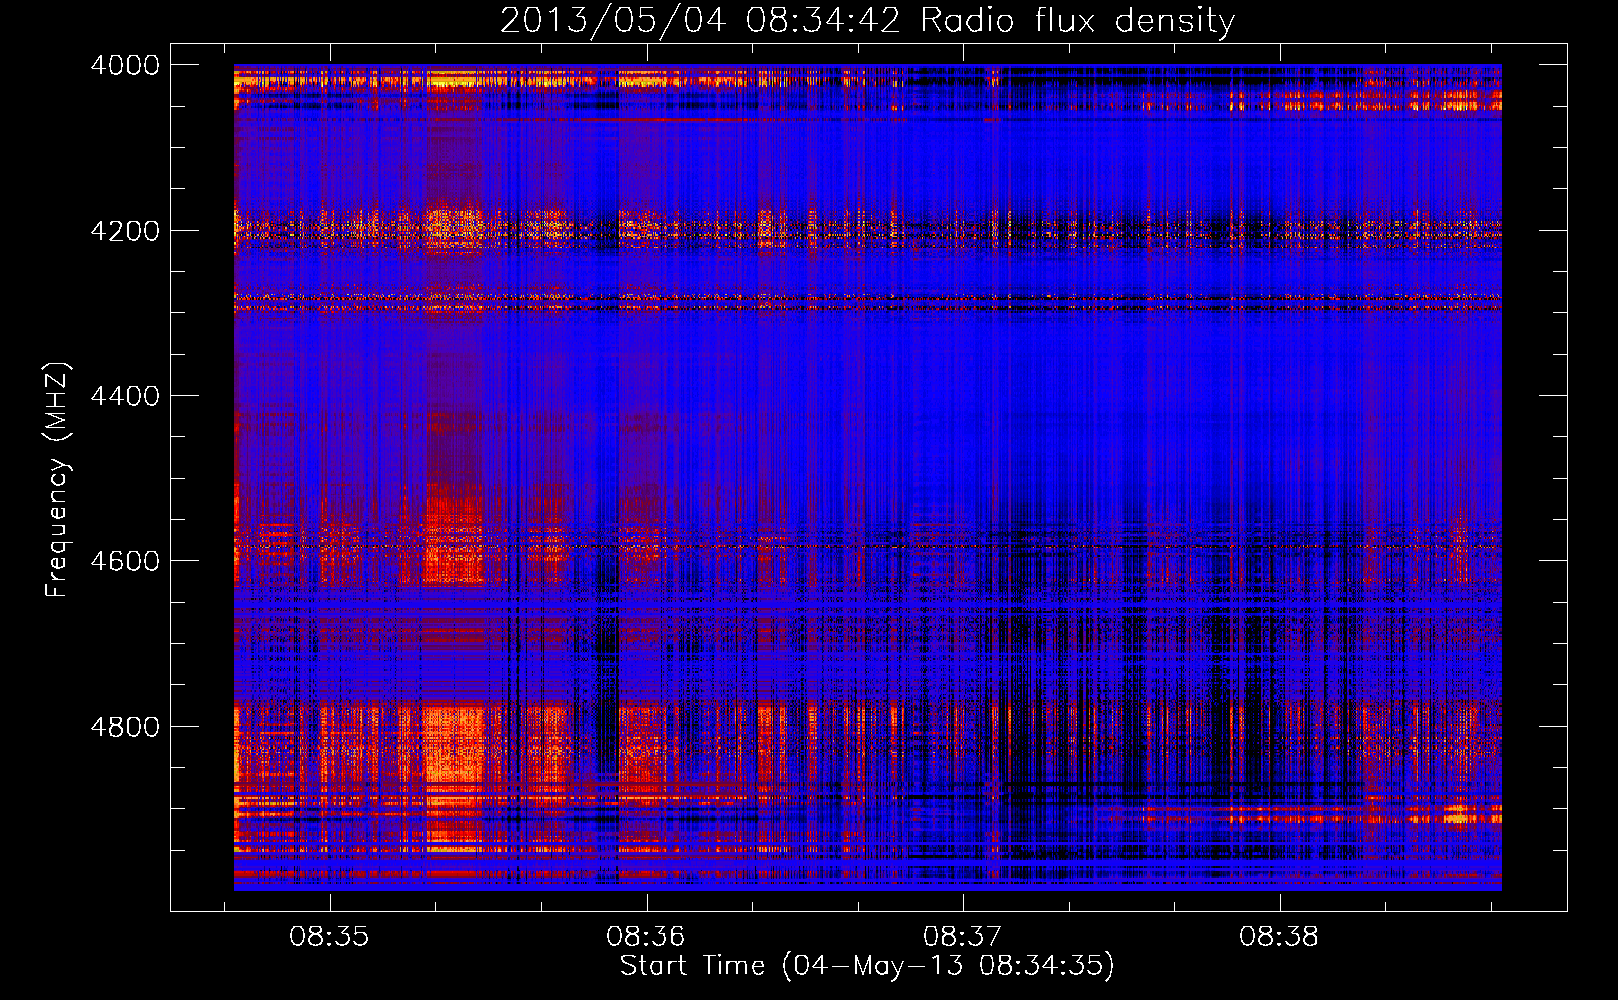
Task: Click the 4200 frequency tick label
Action: pos(125,231)
